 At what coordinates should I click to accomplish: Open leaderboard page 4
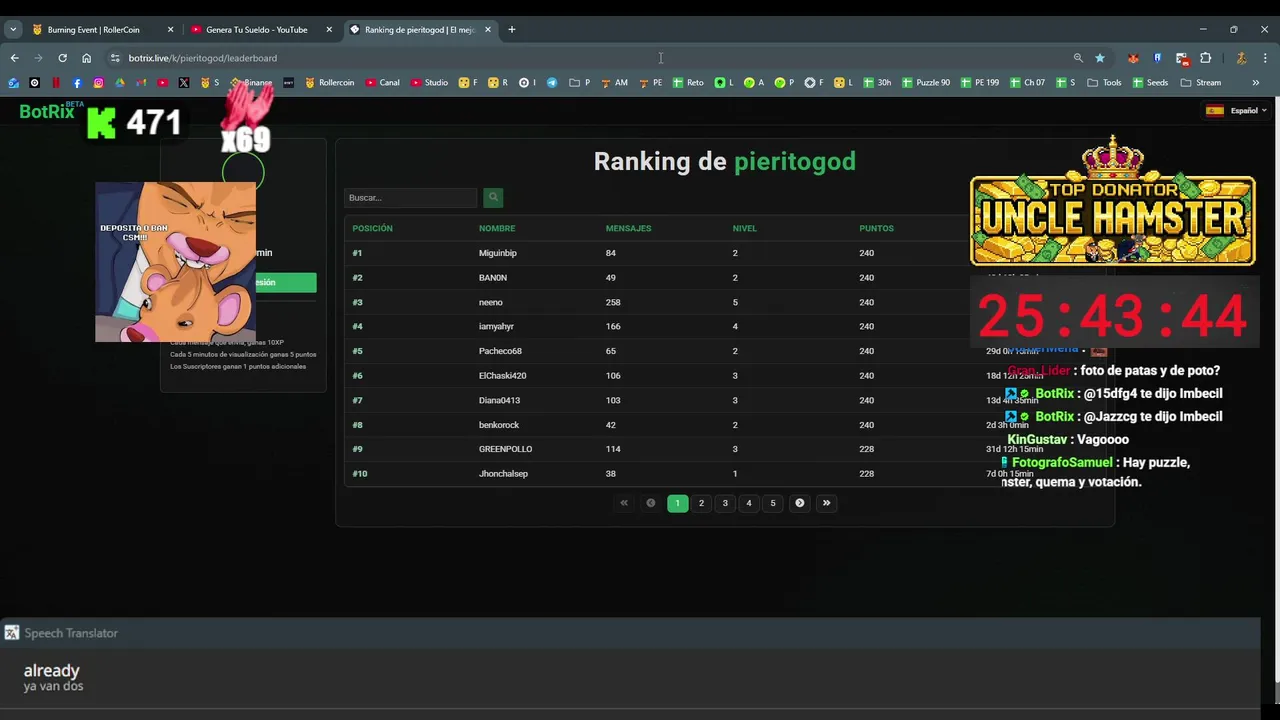749,503
